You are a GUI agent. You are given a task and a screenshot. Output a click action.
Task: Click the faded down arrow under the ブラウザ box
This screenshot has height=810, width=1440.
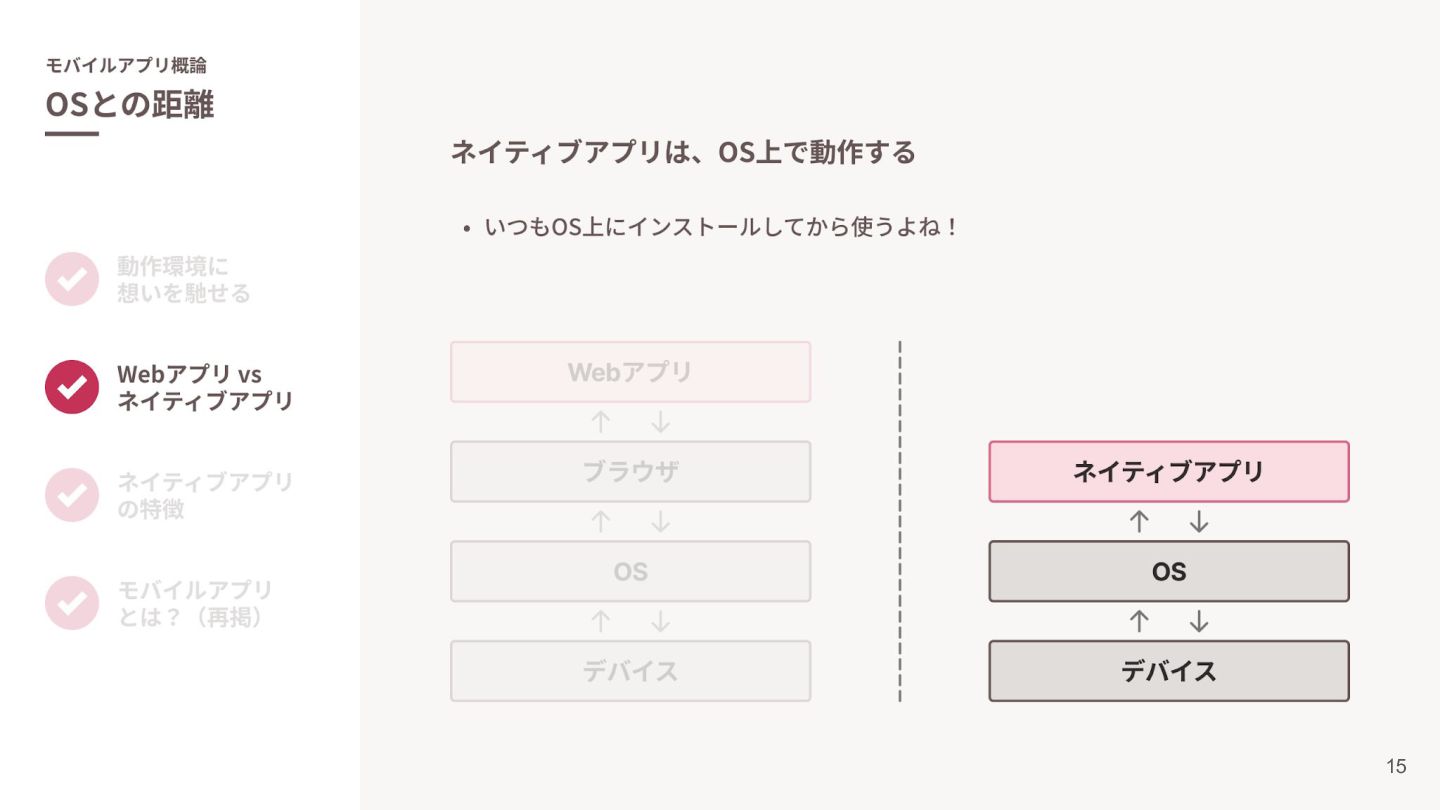pos(660,522)
